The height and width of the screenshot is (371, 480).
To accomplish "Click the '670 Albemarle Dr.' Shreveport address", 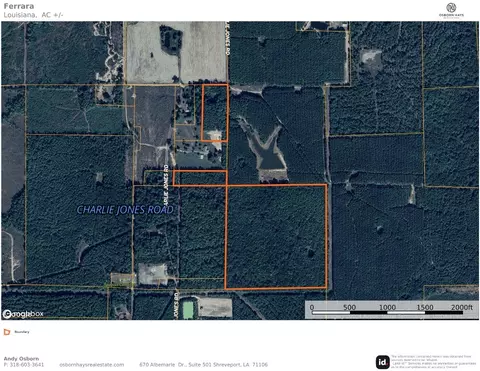I will coord(203,365).
